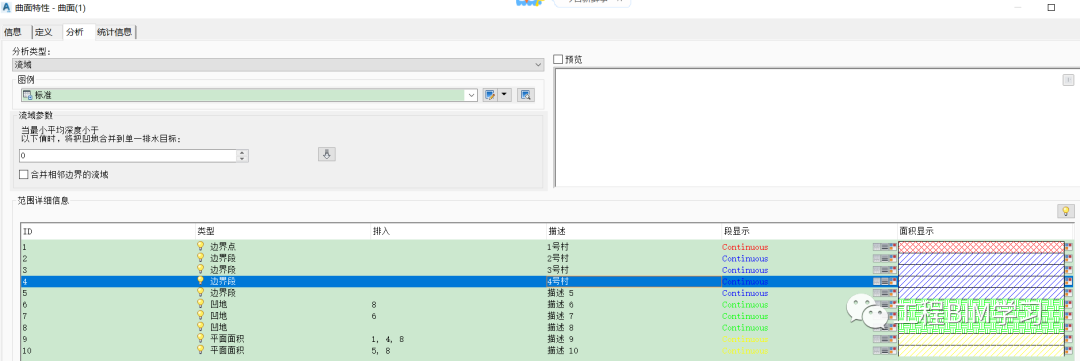
Task: Open the small button in the preview pane corner
Action: [1068, 80]
